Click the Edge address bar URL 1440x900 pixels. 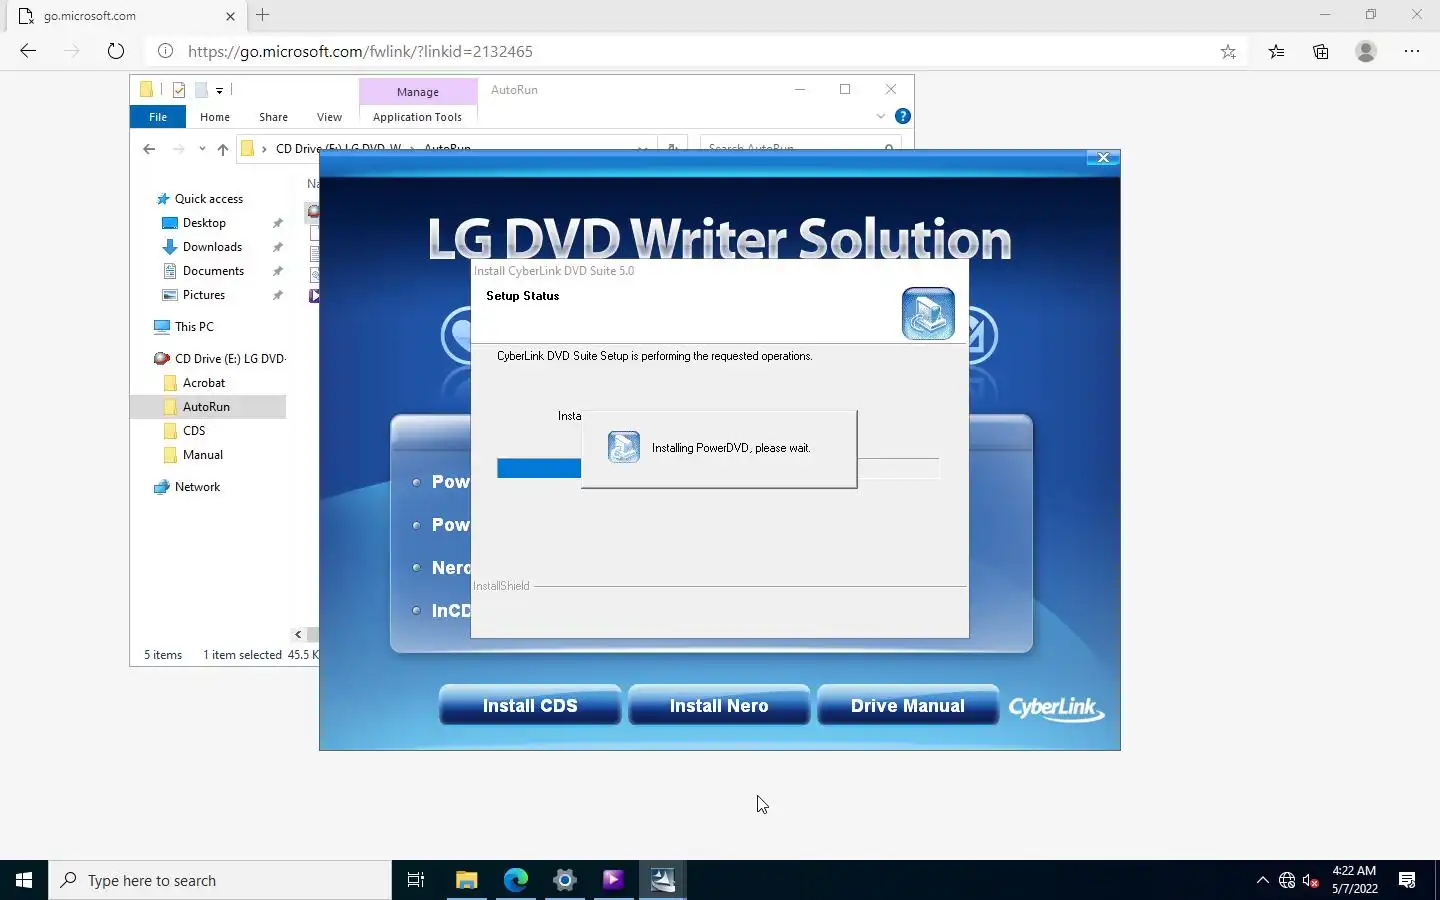click(x=360, y=51)
